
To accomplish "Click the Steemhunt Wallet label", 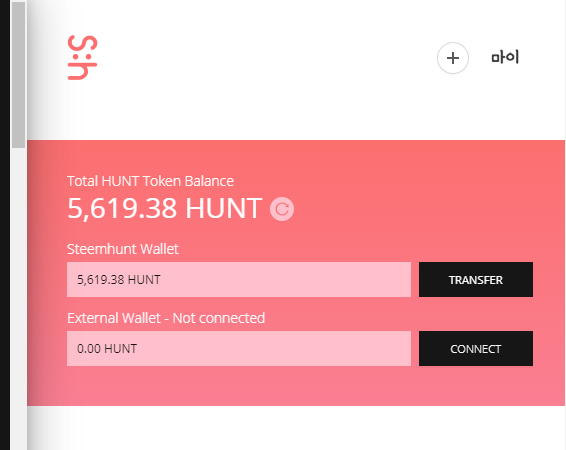I will [123, 249].
